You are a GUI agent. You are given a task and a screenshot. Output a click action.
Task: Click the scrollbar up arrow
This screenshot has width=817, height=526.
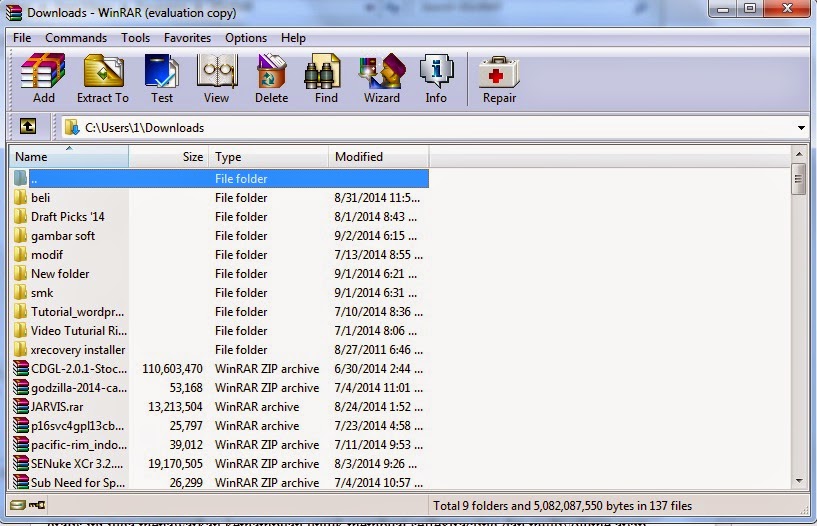click(x=799, y=154)
